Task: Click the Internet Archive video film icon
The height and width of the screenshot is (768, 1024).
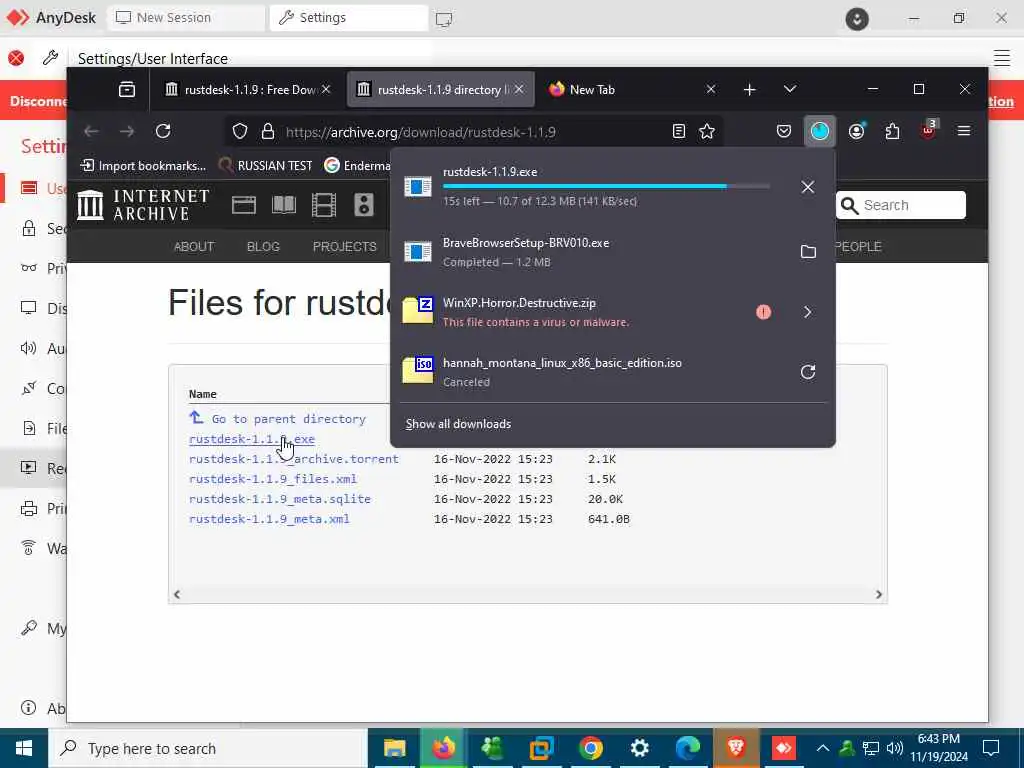Action: tap(324, 205)
